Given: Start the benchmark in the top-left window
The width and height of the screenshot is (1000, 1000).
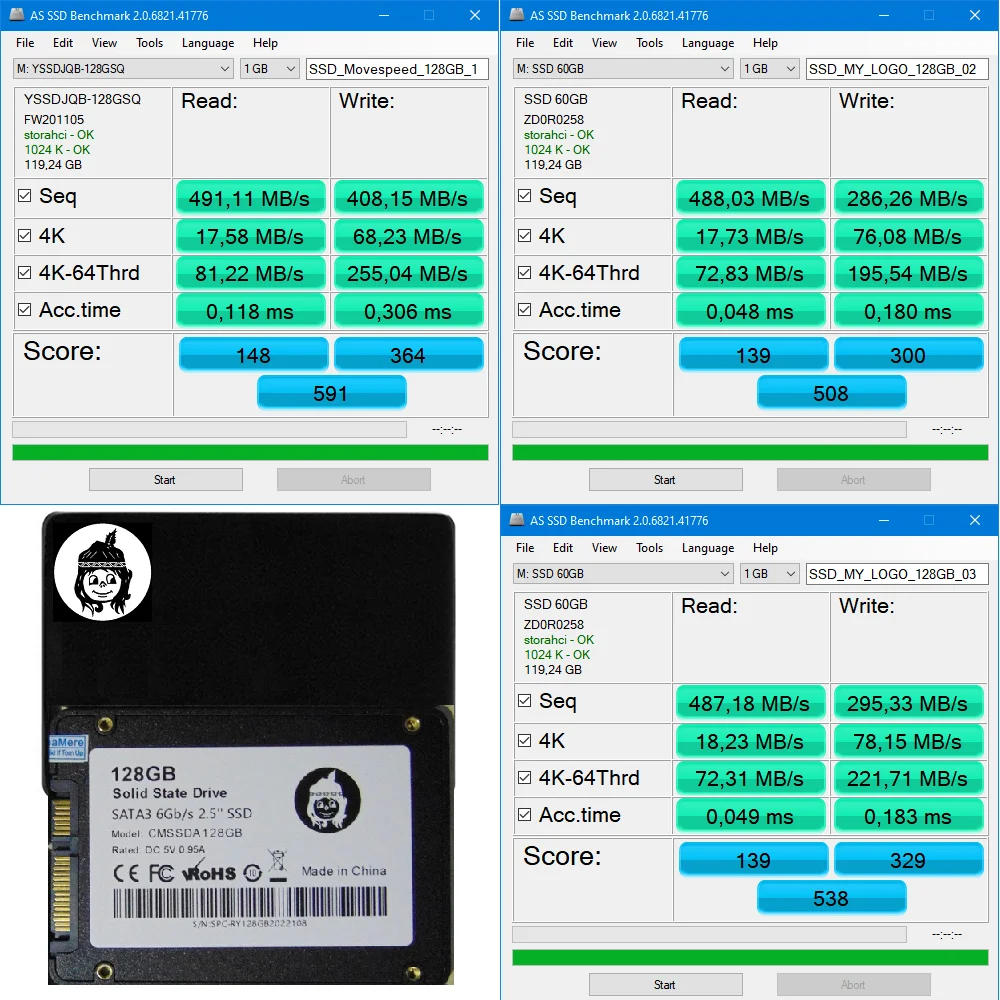Looking at the screenshot, I should (165, 480).
